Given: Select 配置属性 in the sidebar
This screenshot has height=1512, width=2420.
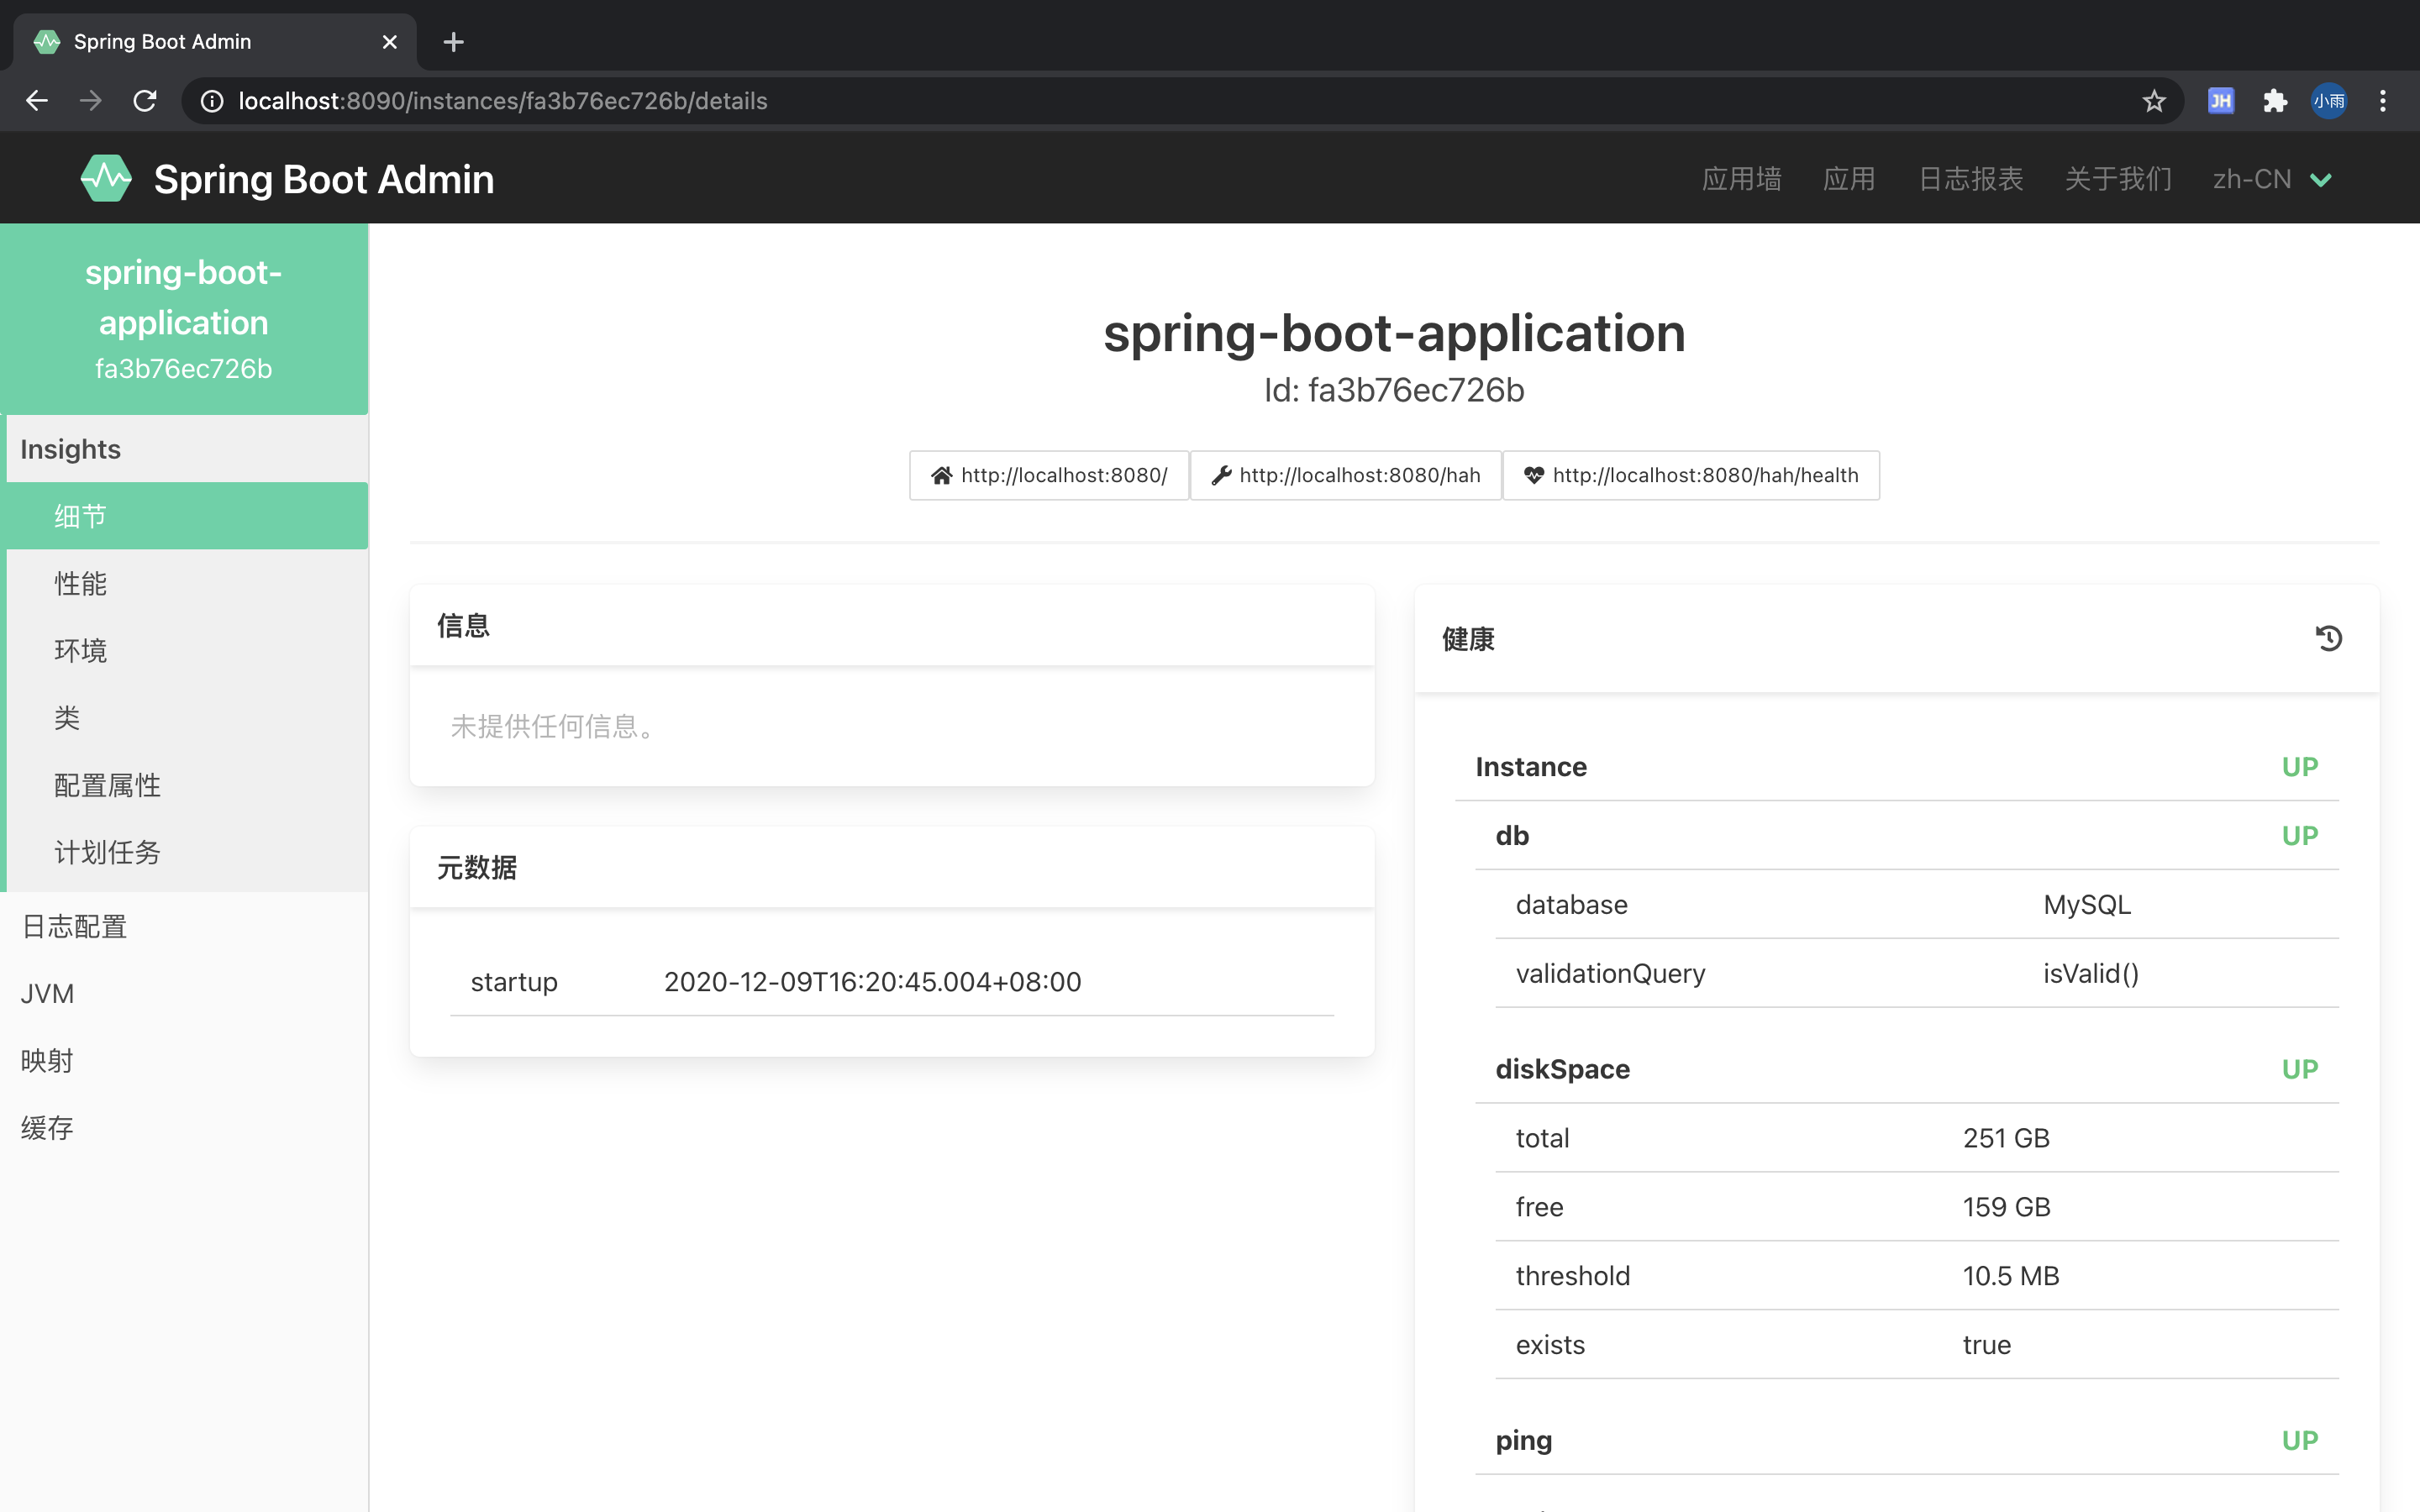Looking at the screenshot, I should pyautogui.click(x=187, y=785).
